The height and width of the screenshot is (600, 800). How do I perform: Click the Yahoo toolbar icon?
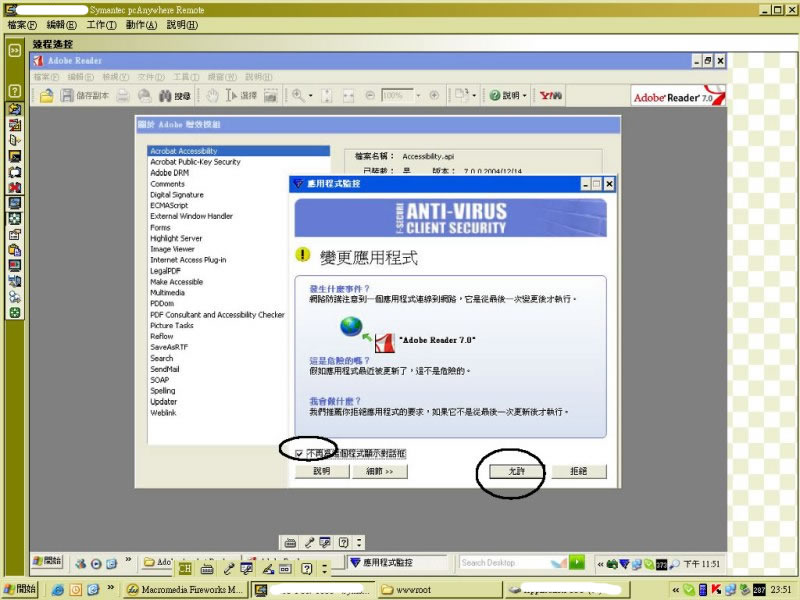[x=551, y=95]
